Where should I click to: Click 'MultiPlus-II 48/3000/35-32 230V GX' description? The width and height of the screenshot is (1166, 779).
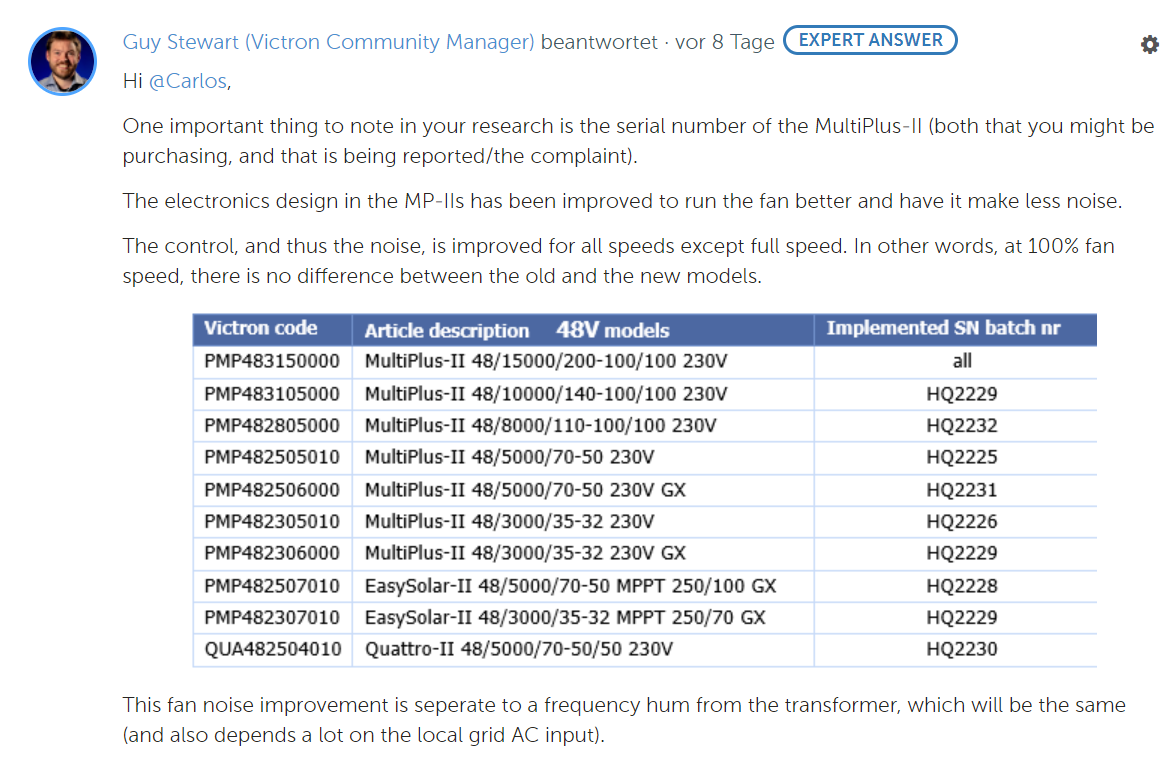(525, 553)
